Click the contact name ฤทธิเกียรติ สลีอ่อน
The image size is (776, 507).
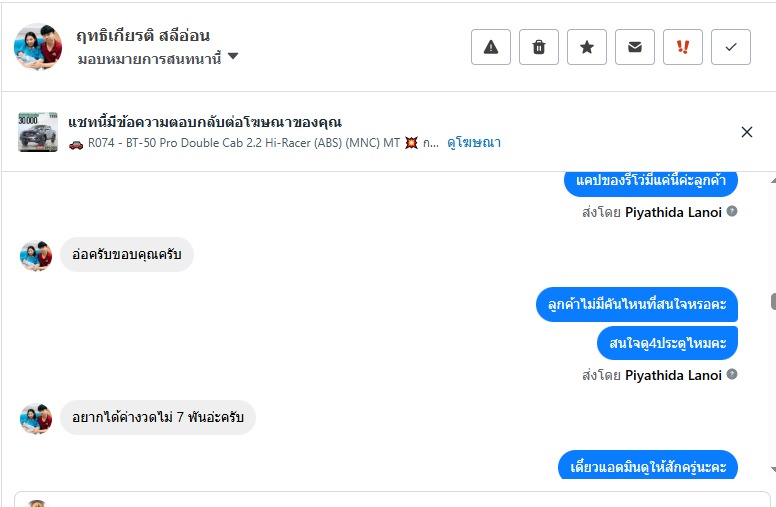[x=143, y=36]
